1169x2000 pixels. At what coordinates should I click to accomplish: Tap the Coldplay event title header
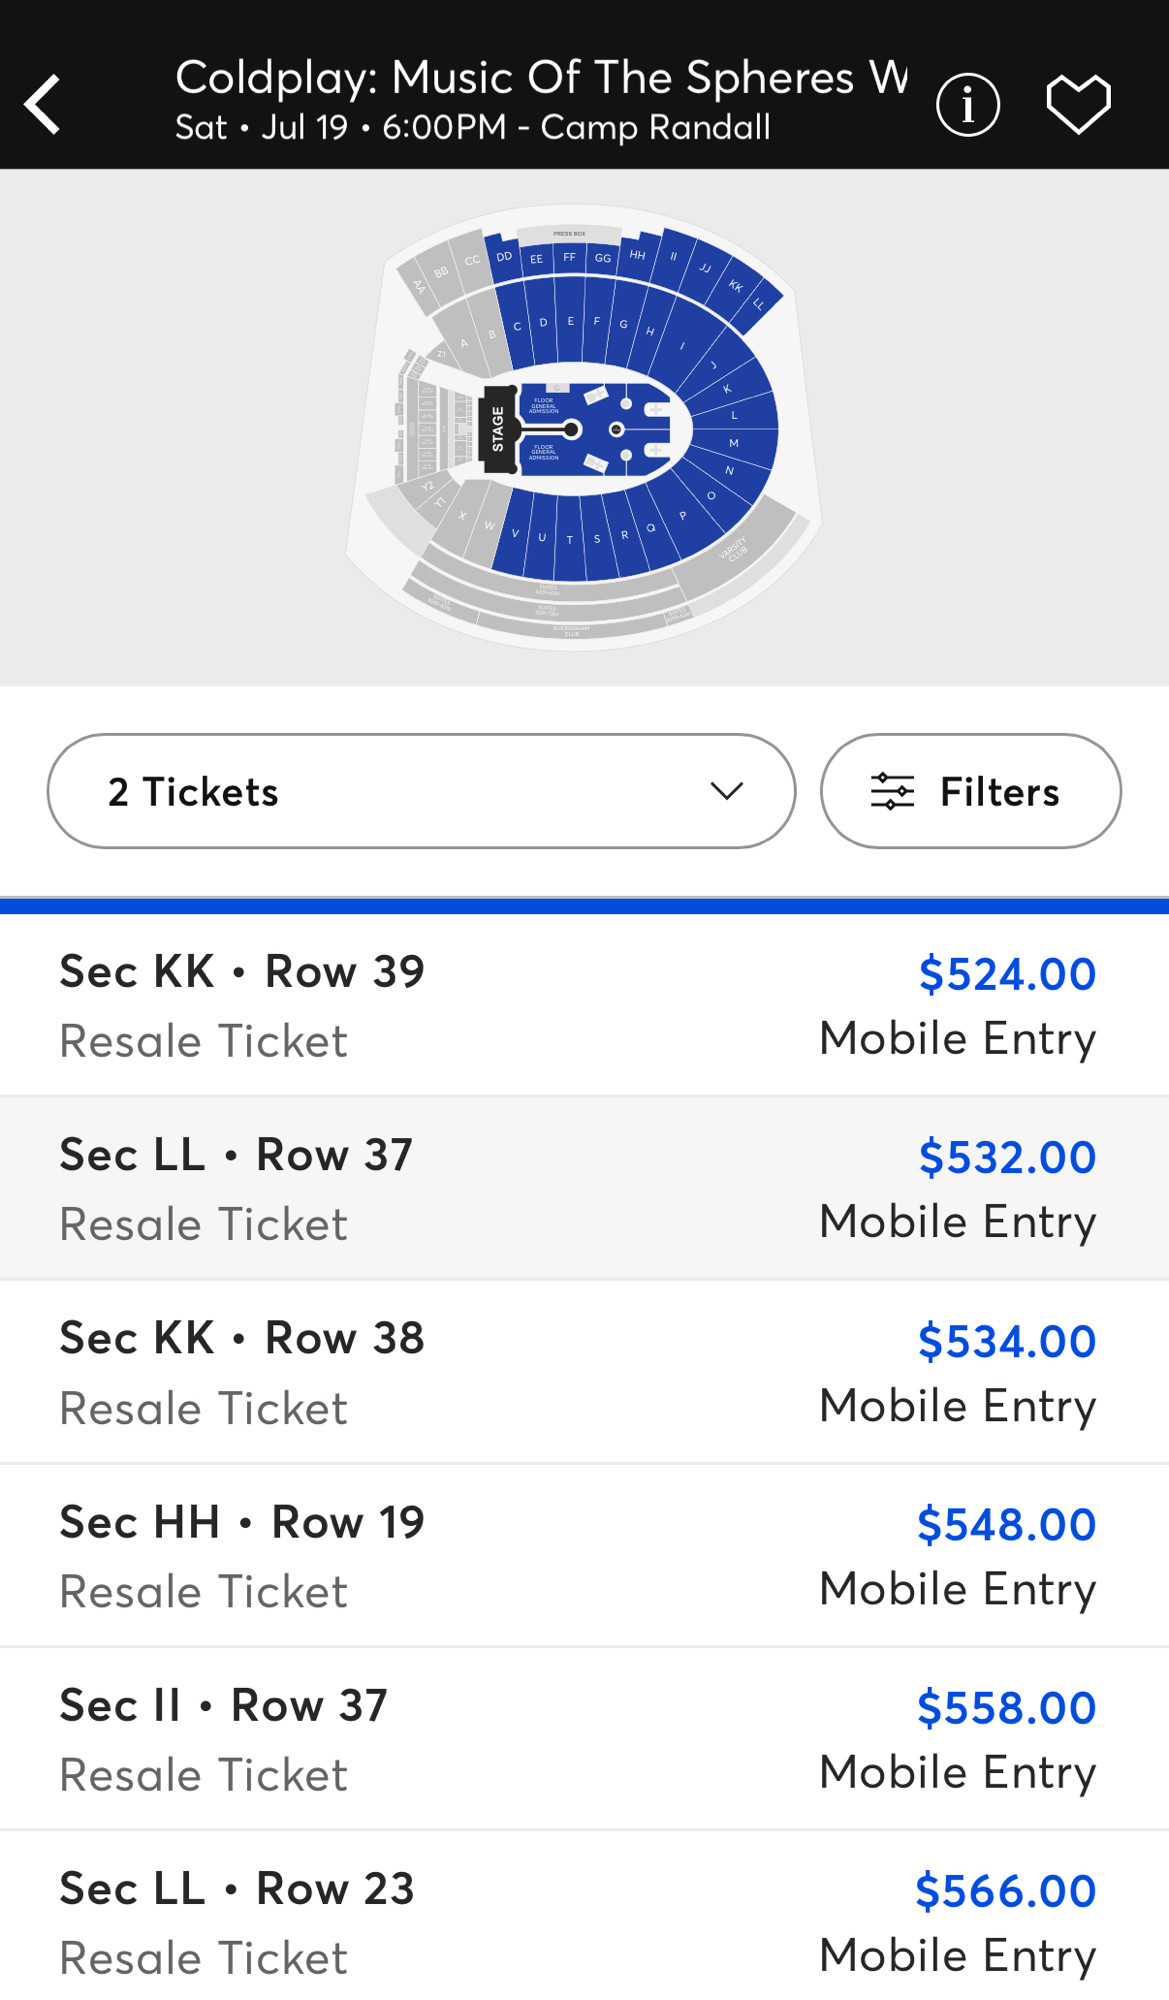pyautogui.click(x=541, y=78)
